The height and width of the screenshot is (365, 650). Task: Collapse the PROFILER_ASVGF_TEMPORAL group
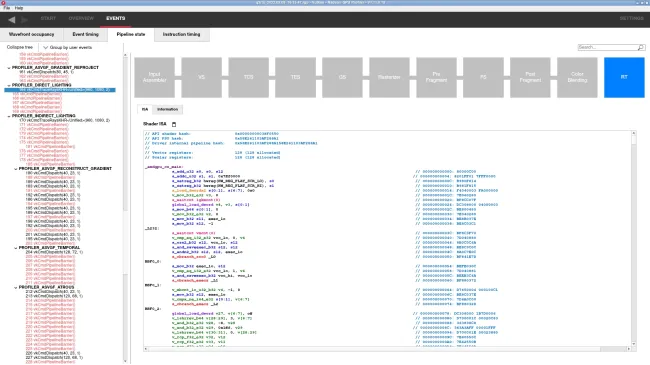16,248
